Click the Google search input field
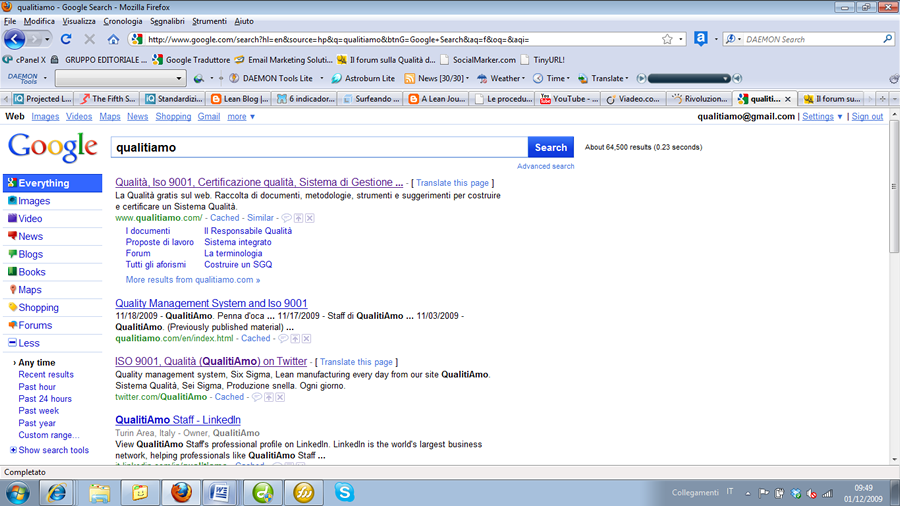 tap(319, 147)
